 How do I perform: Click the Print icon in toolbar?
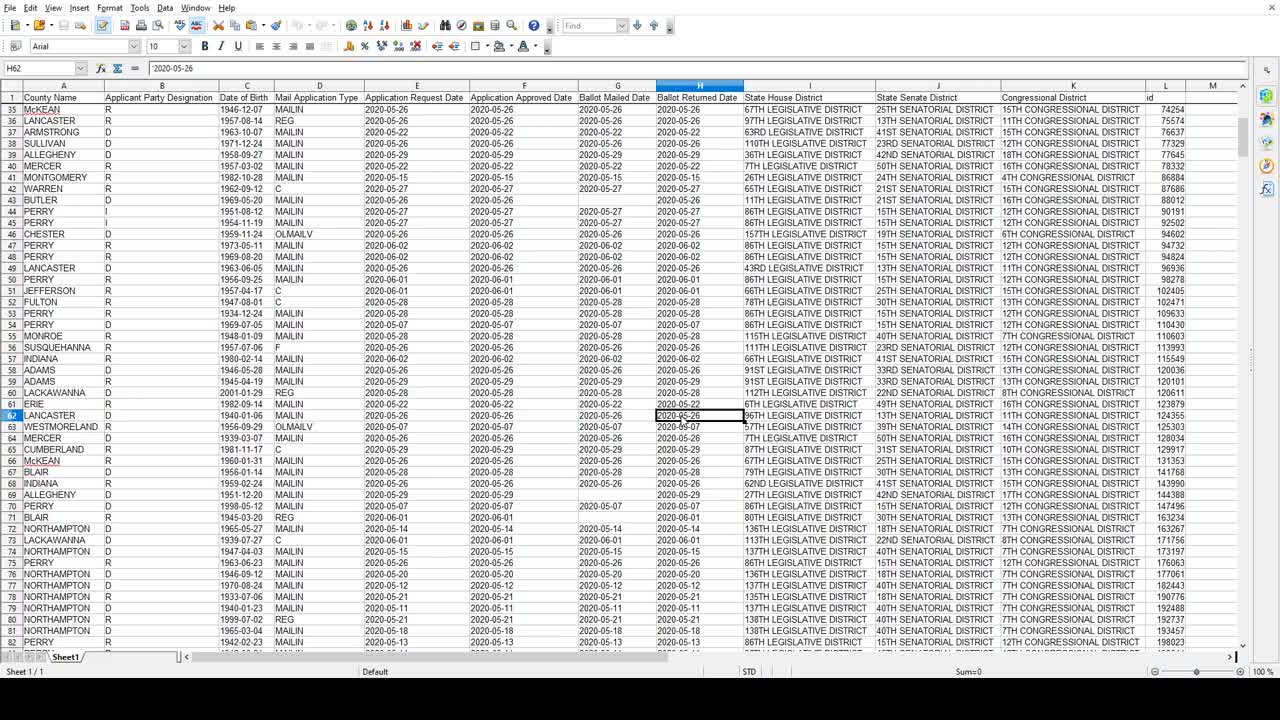141,25
